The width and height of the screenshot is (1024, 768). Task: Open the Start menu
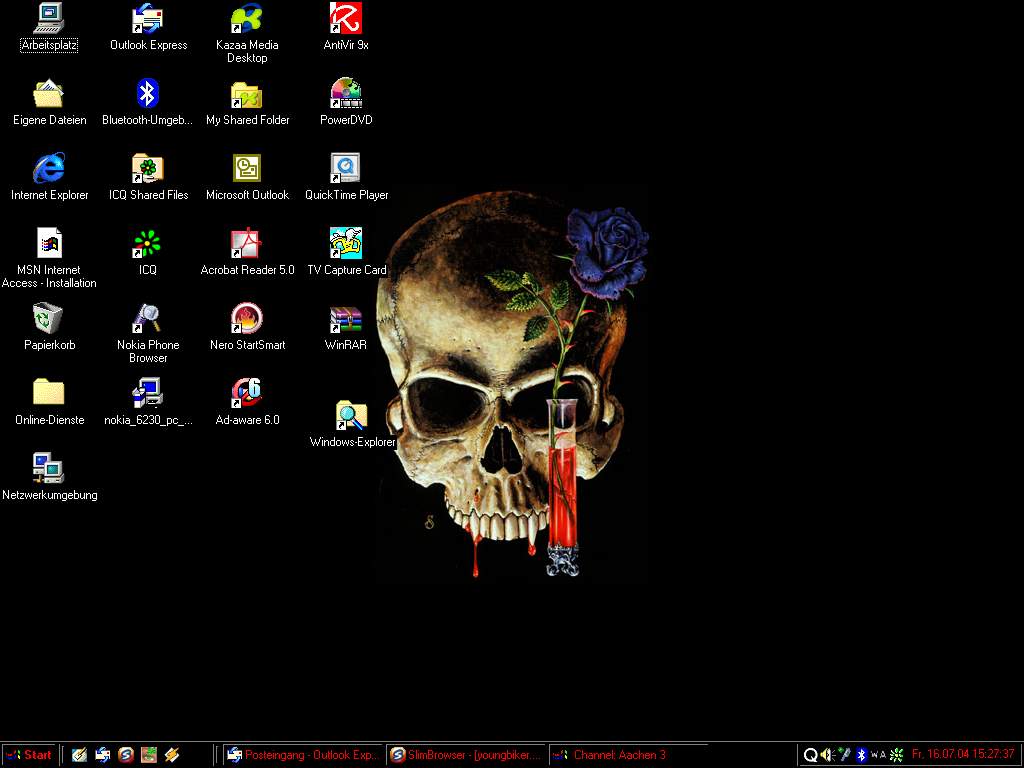click(29, 756)
